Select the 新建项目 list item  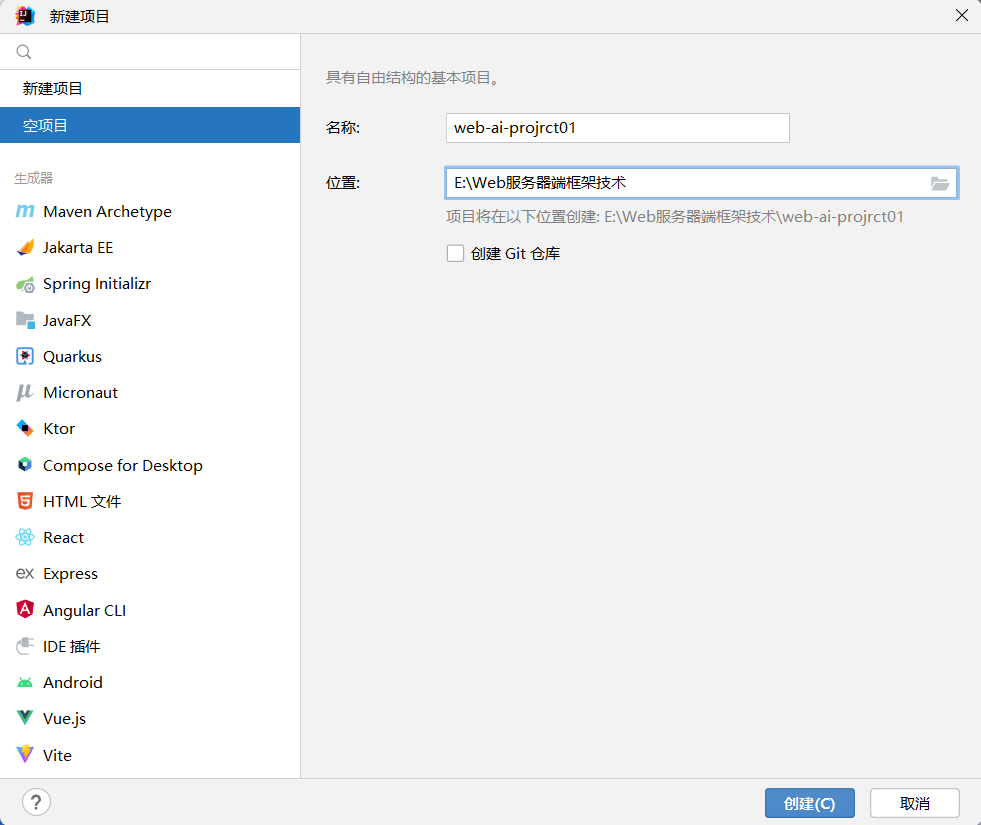click(x=150, y=88)
